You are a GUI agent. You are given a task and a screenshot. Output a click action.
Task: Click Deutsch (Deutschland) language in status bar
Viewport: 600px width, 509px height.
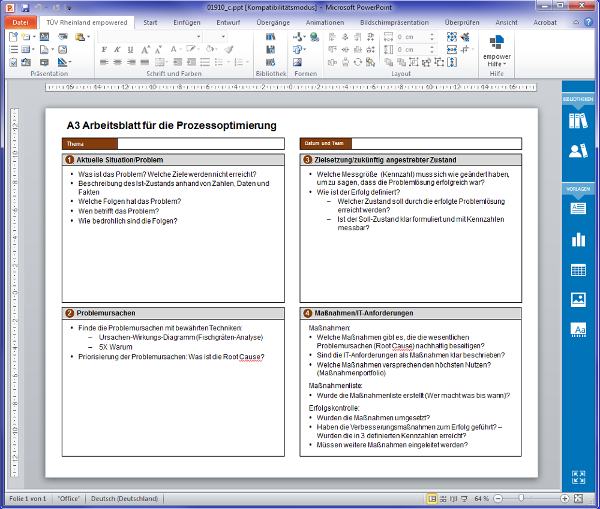point(124,498)
